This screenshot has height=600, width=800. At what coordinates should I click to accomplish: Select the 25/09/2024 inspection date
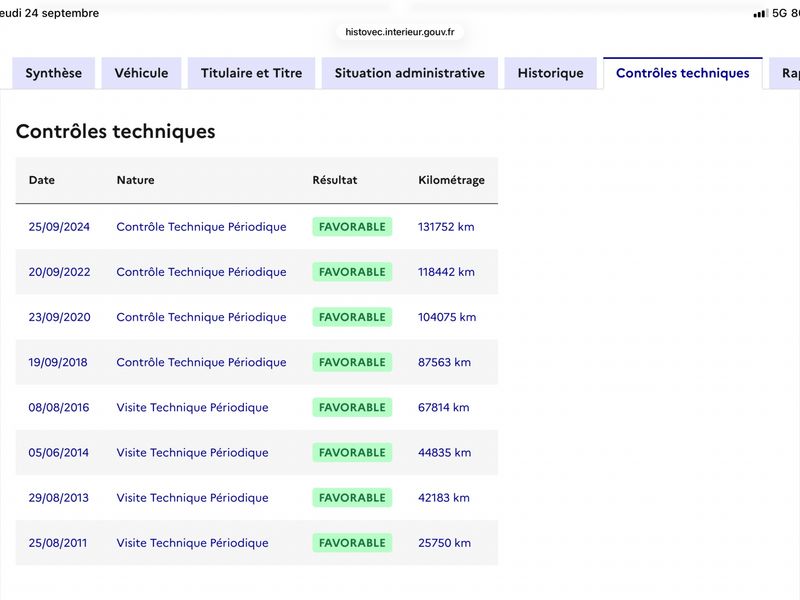pyautogui.click(x=59, y=227)
